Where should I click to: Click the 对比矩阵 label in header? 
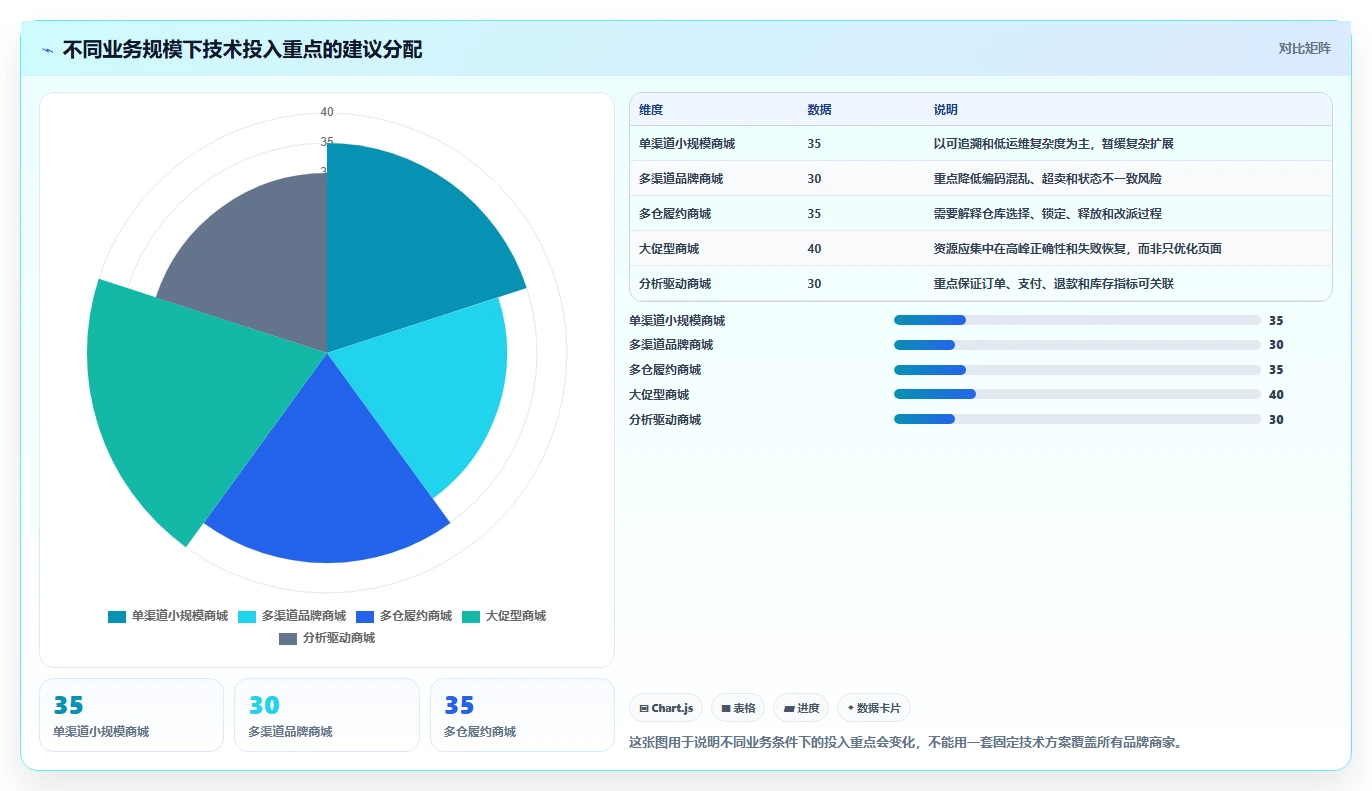[1304, 48]
